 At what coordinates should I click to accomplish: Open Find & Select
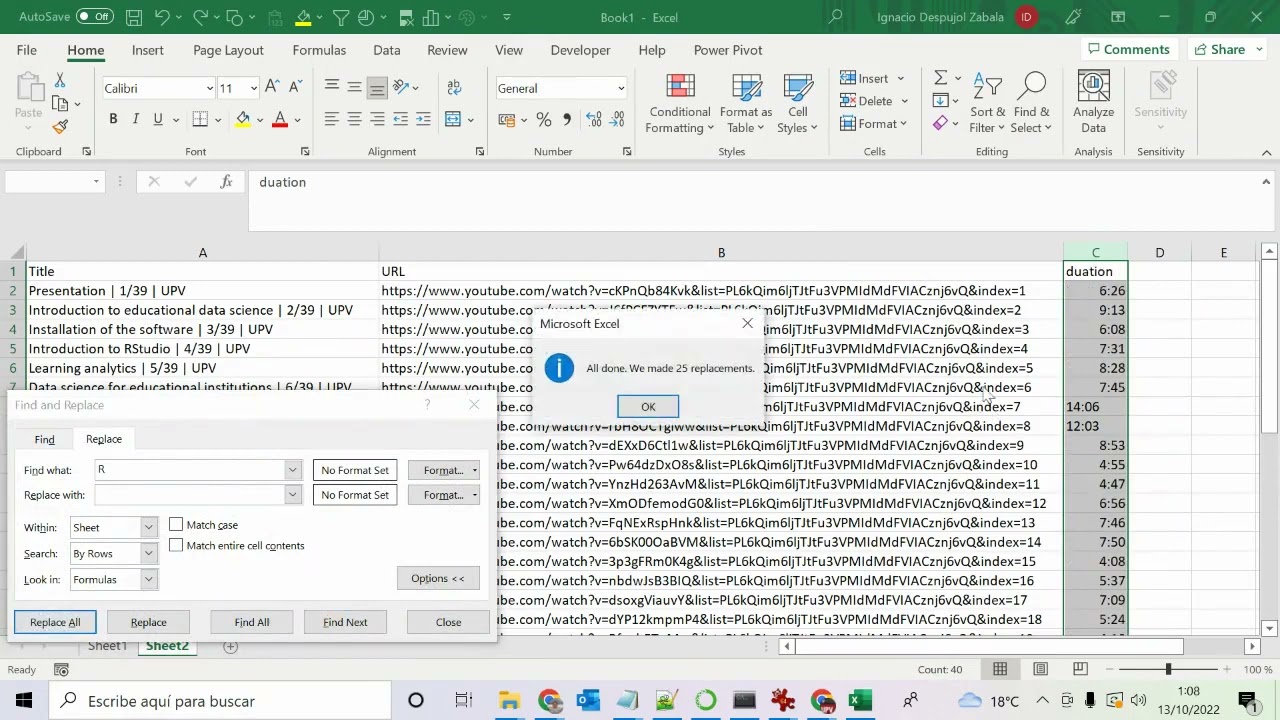click(x=1031, y=105)
